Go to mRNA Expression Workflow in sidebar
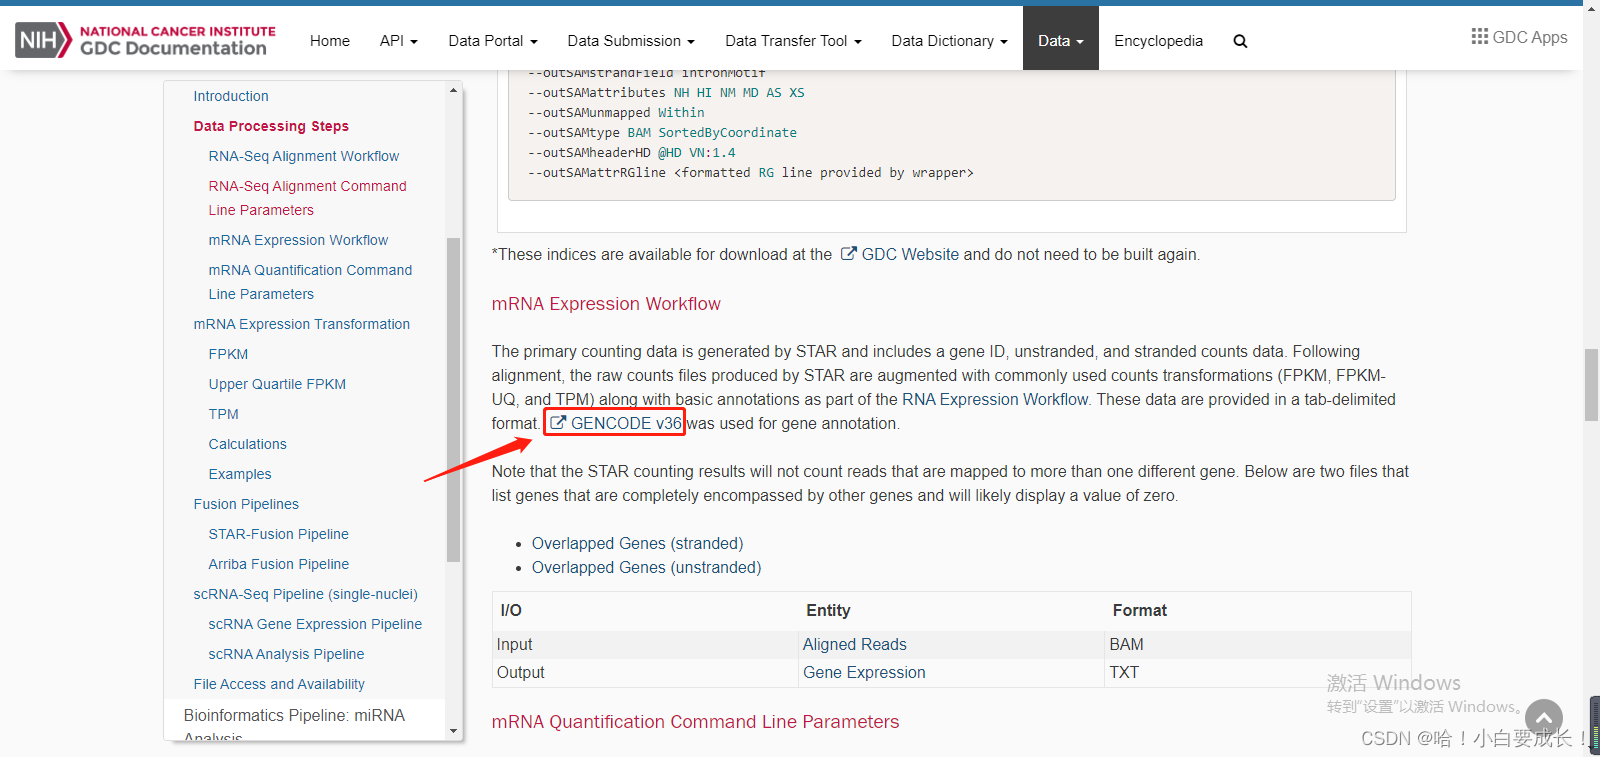This screenshot has height=757, width=1600. [298, 240]
